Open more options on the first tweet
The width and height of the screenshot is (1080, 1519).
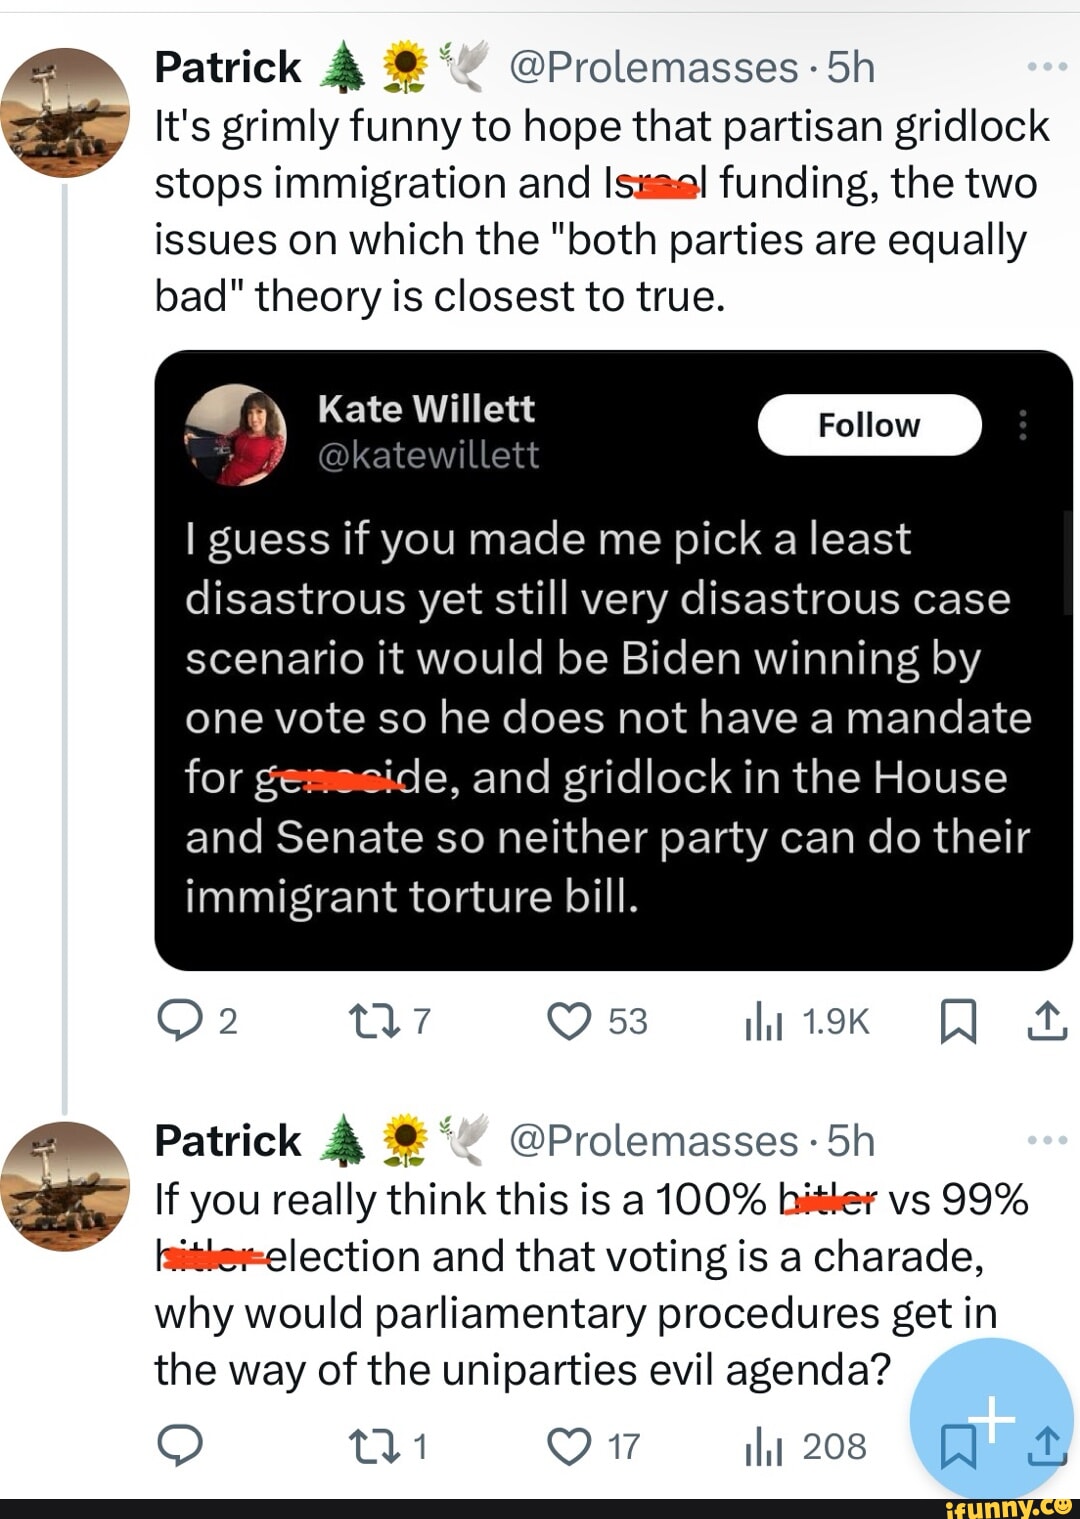coord(1047,68)
